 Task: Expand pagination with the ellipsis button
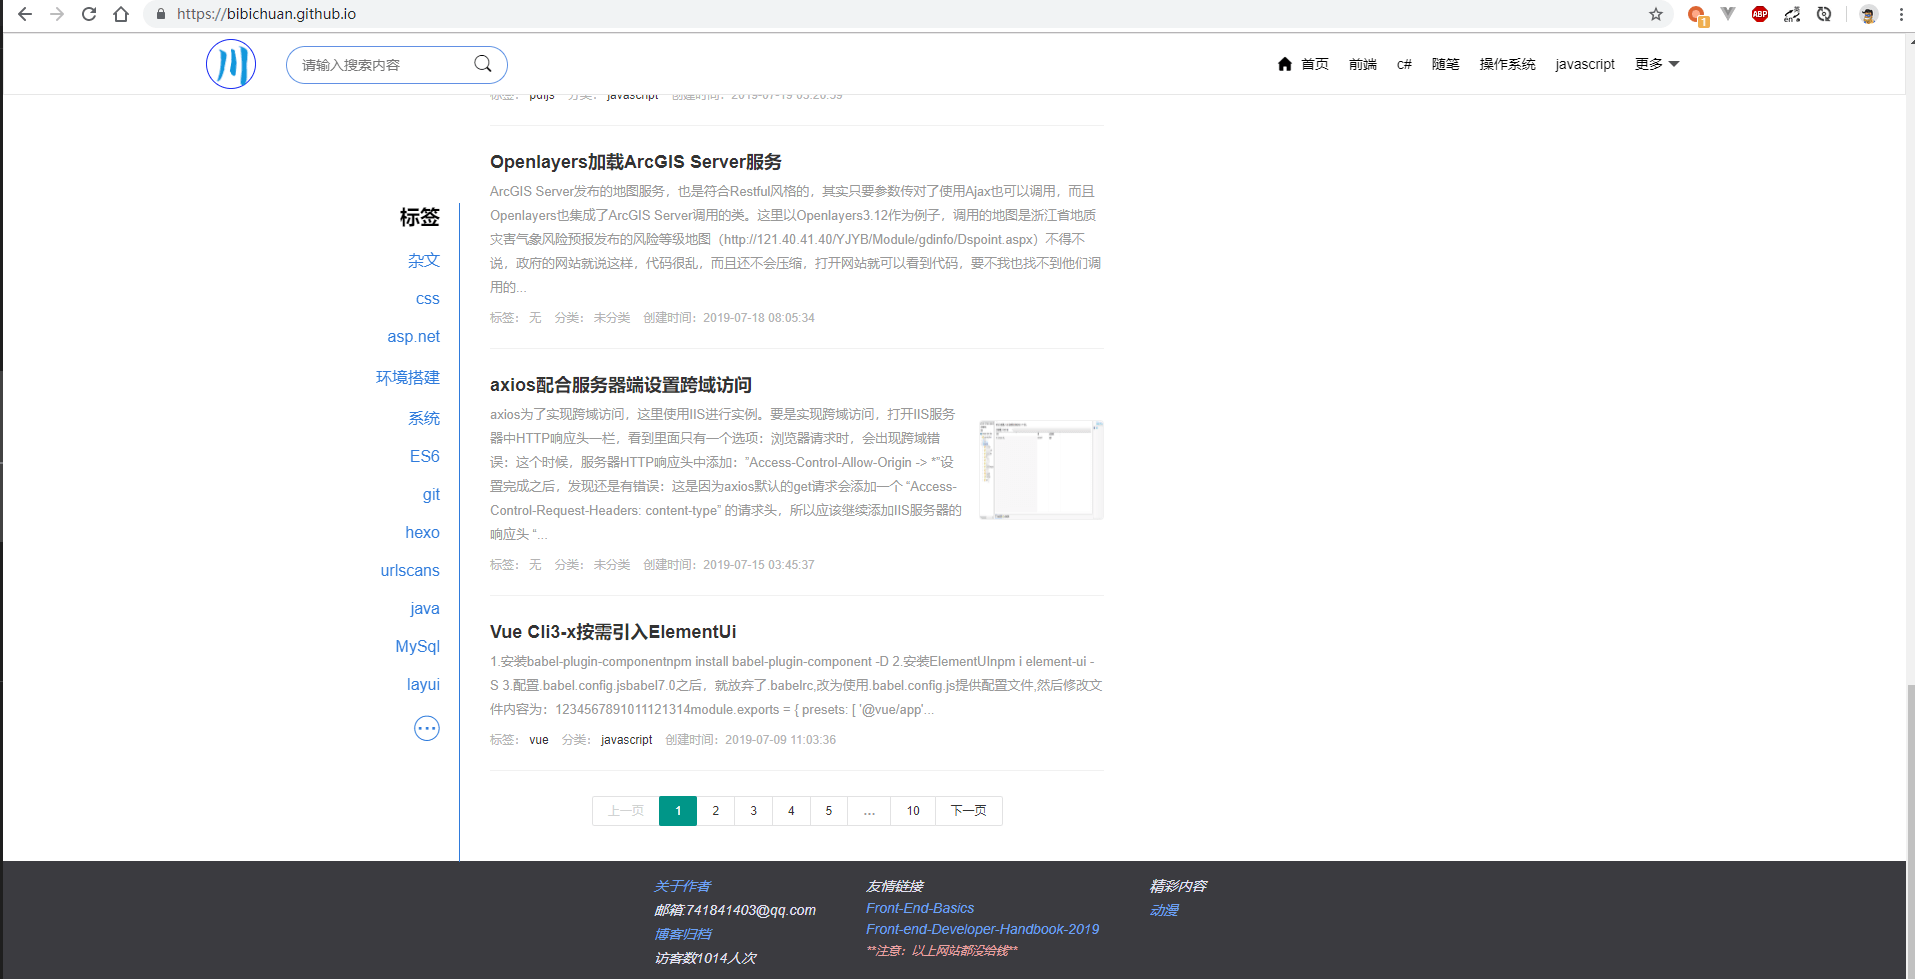pyautogui.click(x=869, y=811)
